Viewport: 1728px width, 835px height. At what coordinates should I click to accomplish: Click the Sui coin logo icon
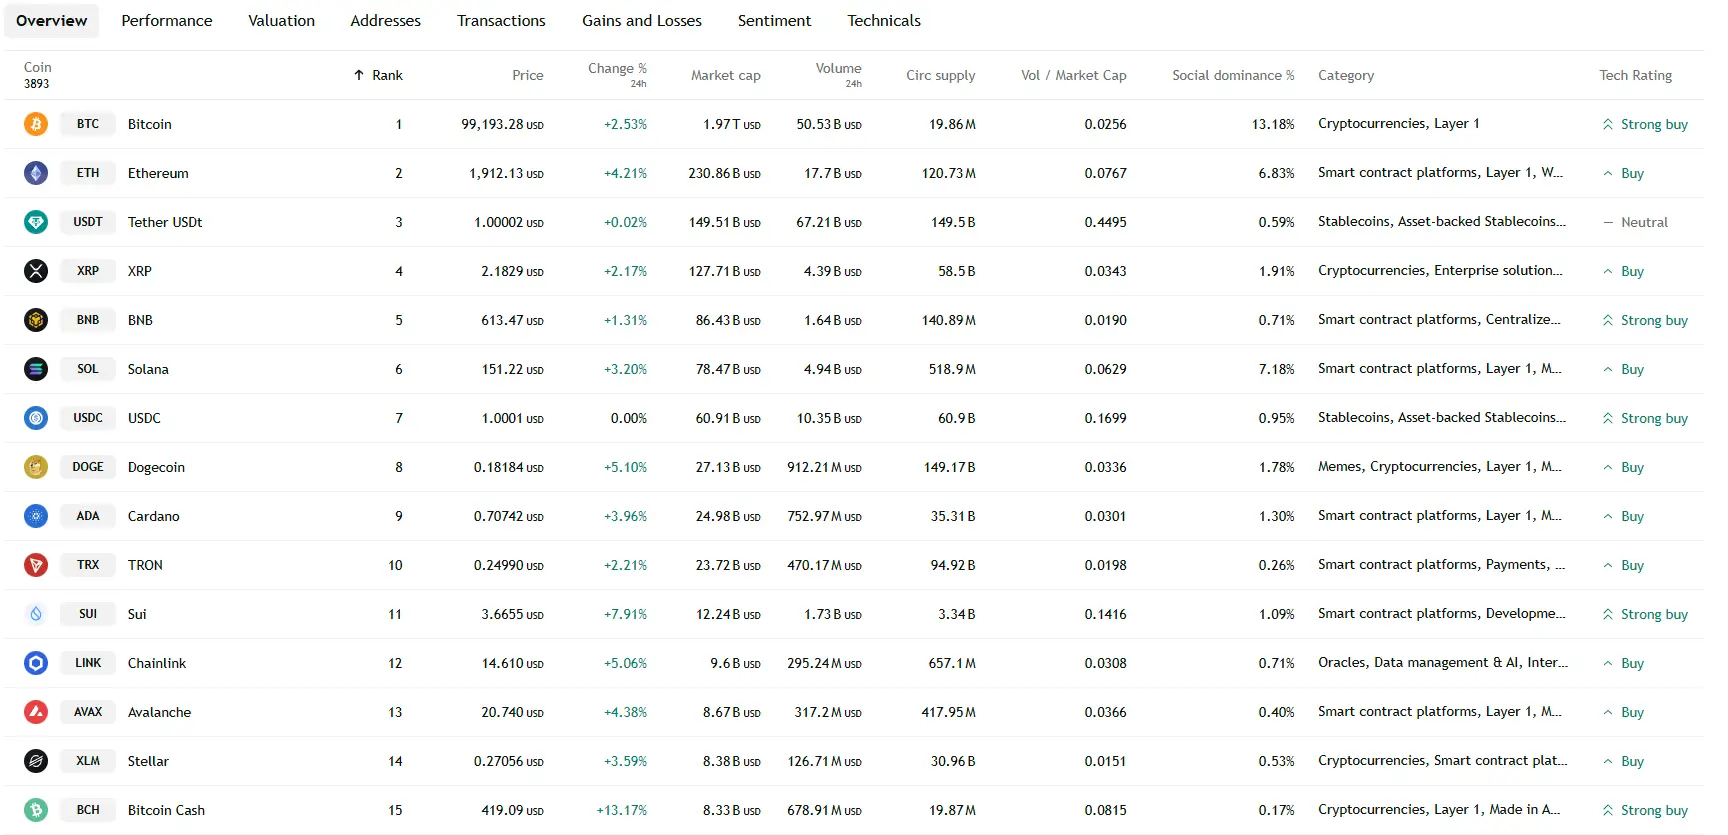[x=36, y=614]
